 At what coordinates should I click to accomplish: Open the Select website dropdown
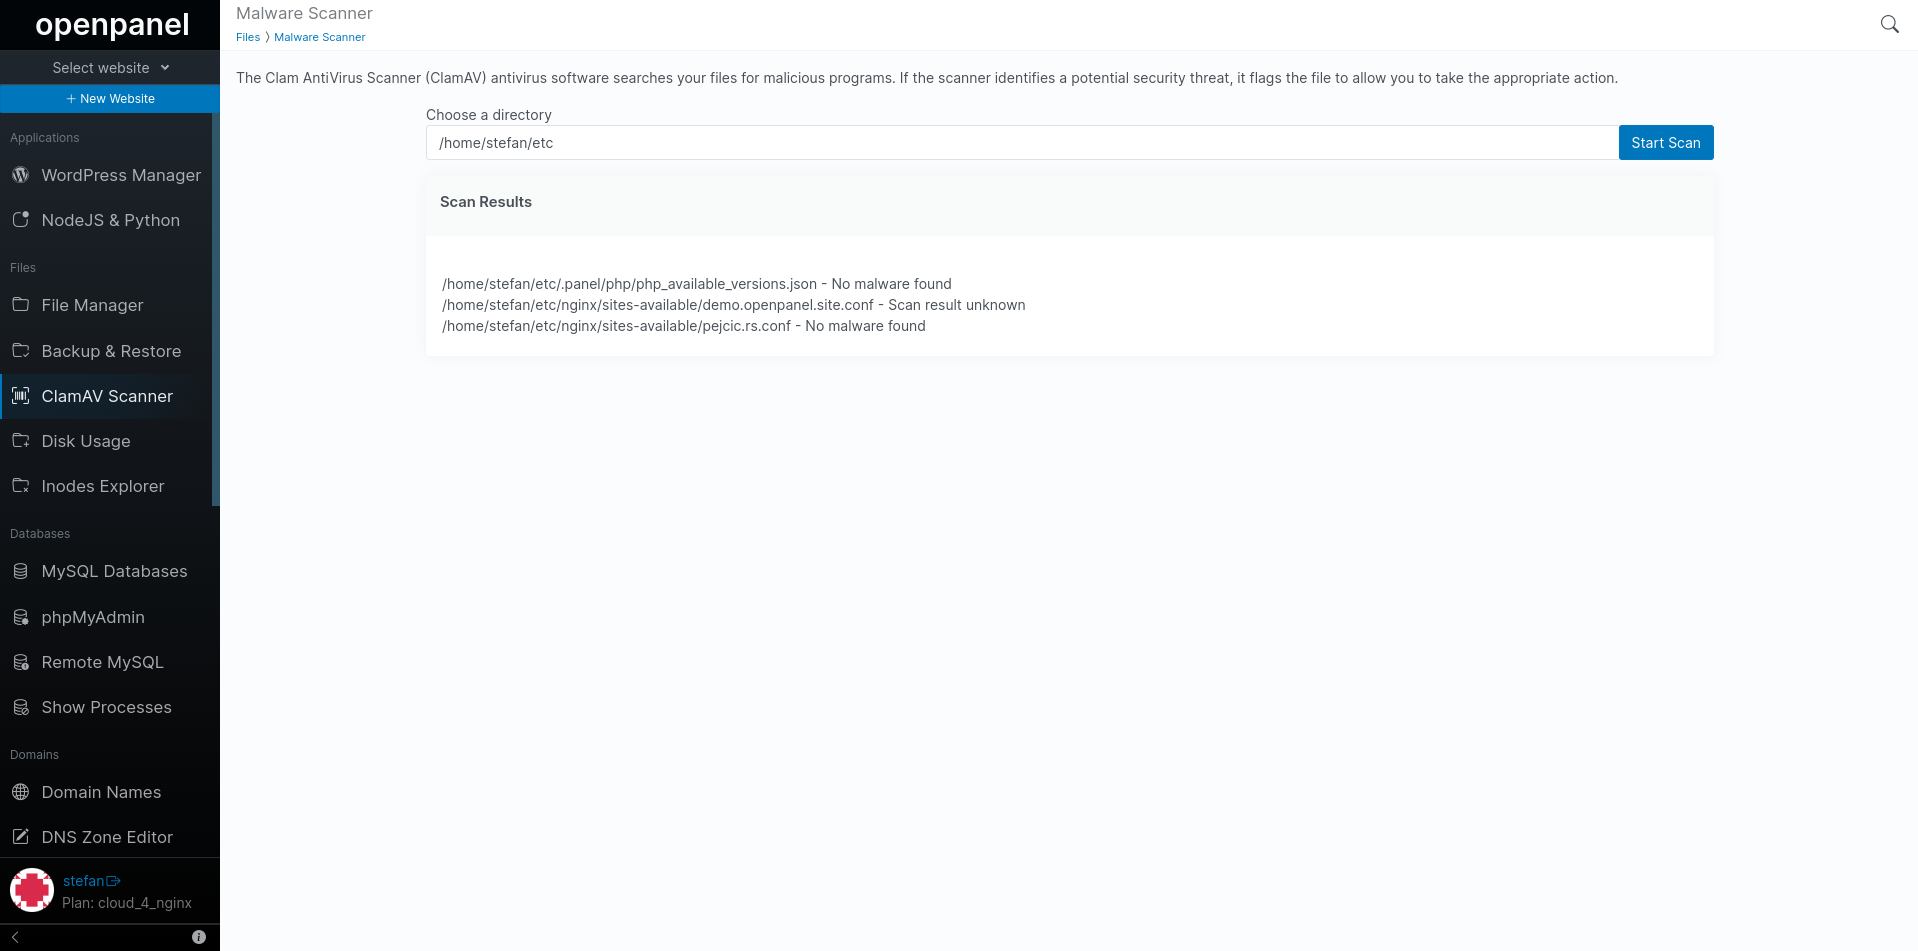click(110, 68)
